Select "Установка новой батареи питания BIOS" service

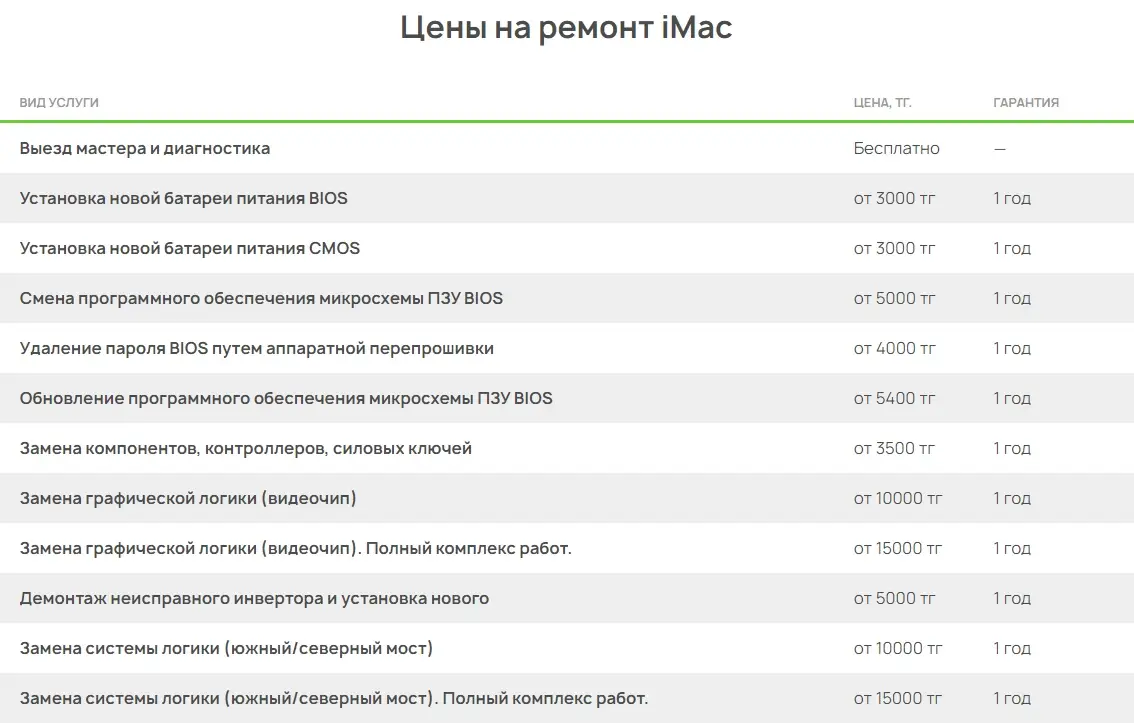coord(184,199)
